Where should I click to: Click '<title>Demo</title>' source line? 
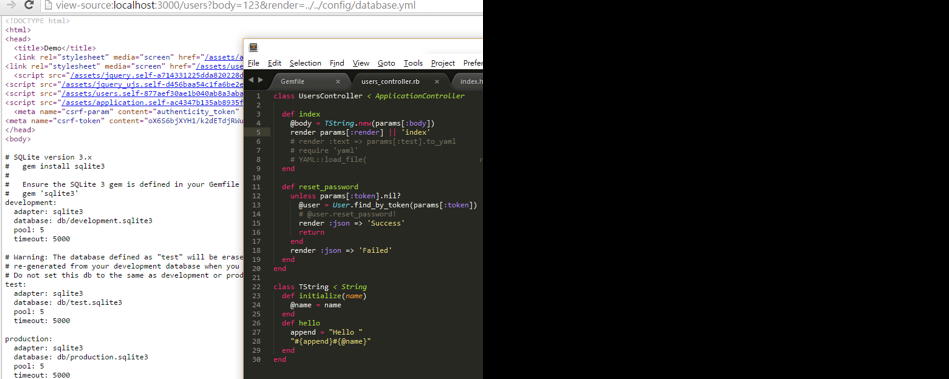pyautogui.click(x=54, y=48)
